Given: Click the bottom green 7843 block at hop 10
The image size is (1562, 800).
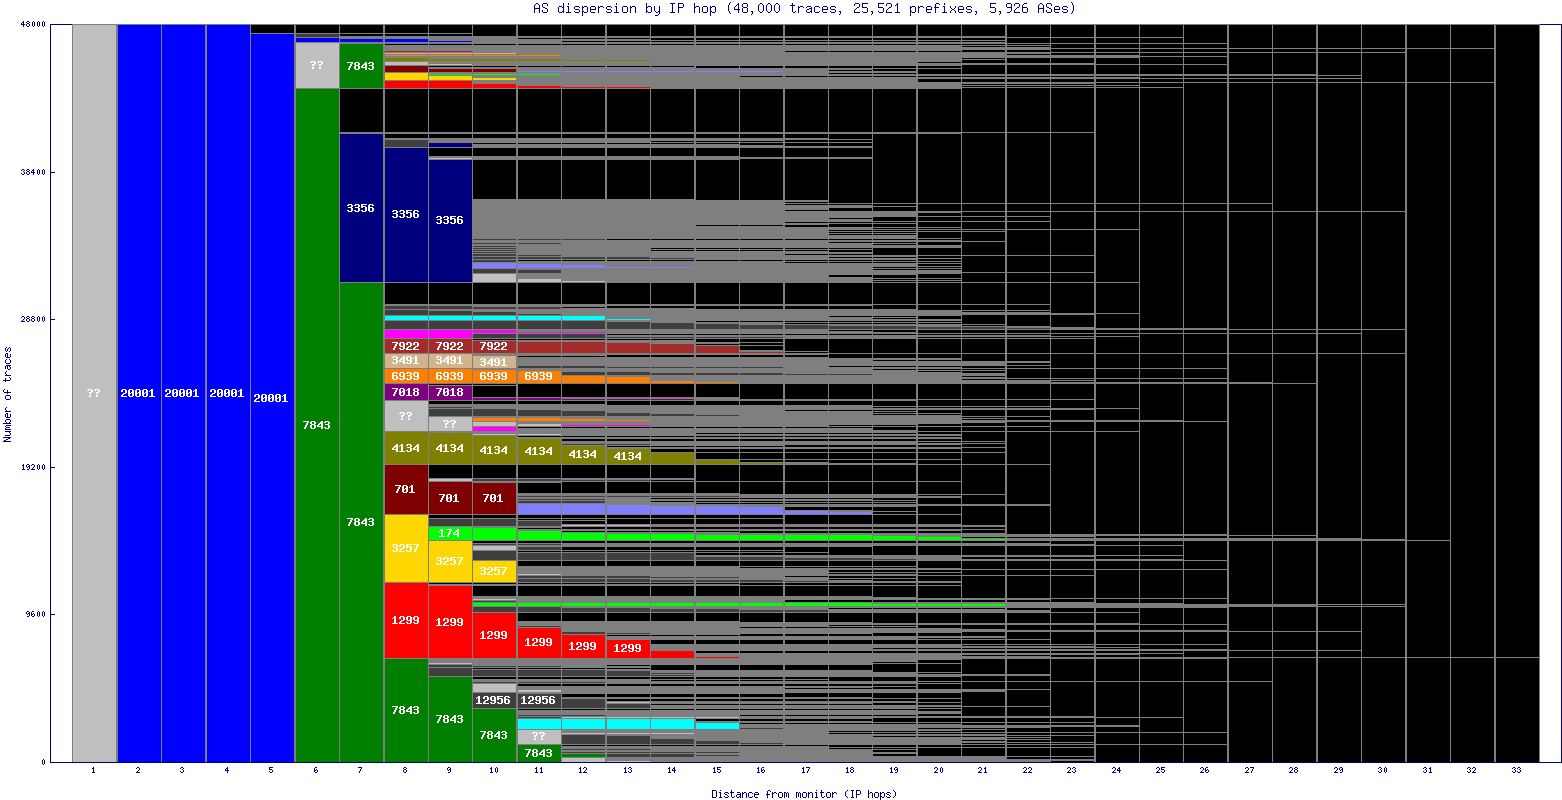Looking at the screenshot, I should coord(494,735).
